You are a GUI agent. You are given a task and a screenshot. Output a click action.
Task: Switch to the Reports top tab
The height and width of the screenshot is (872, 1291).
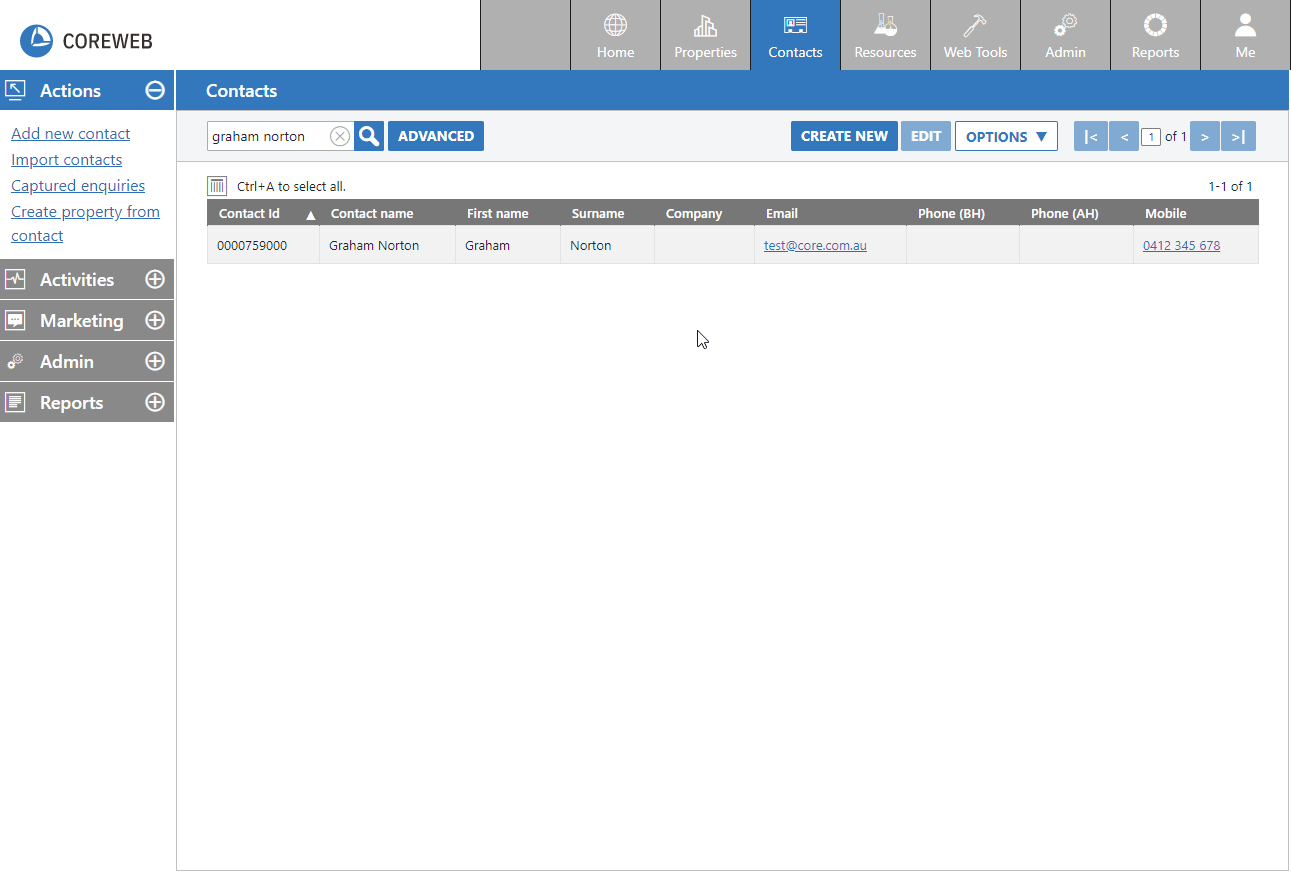(1155, 36)
